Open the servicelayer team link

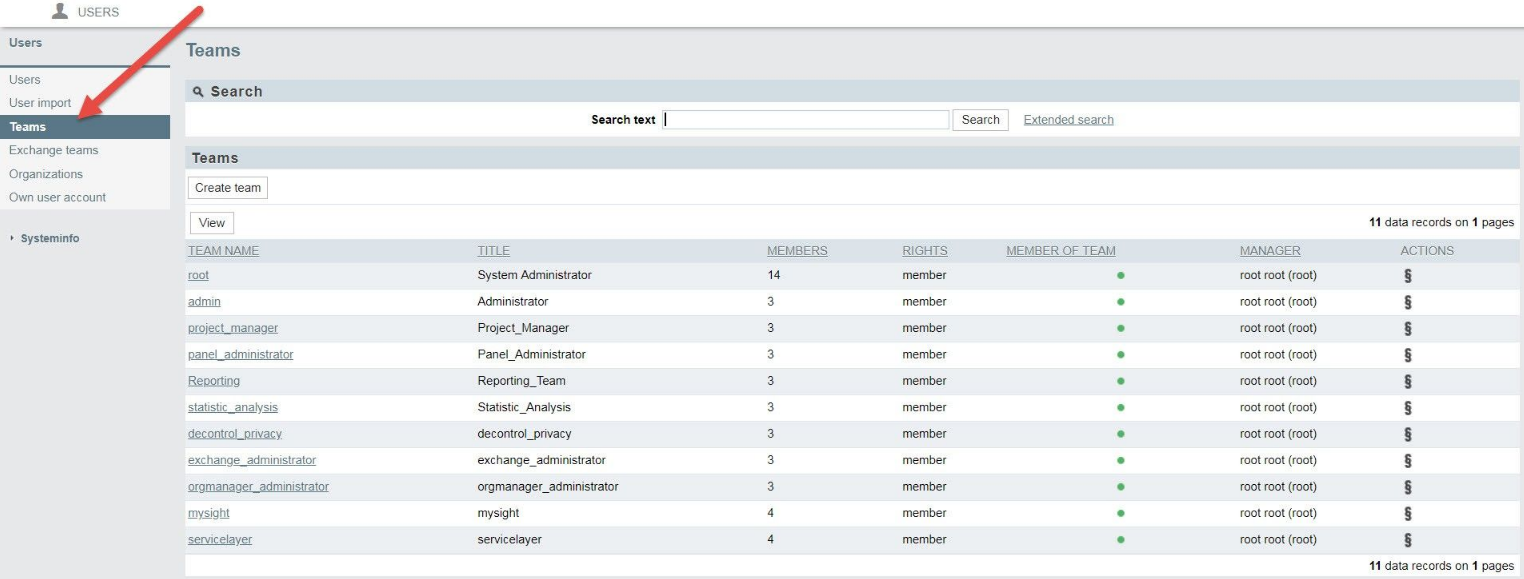point(220,540)
